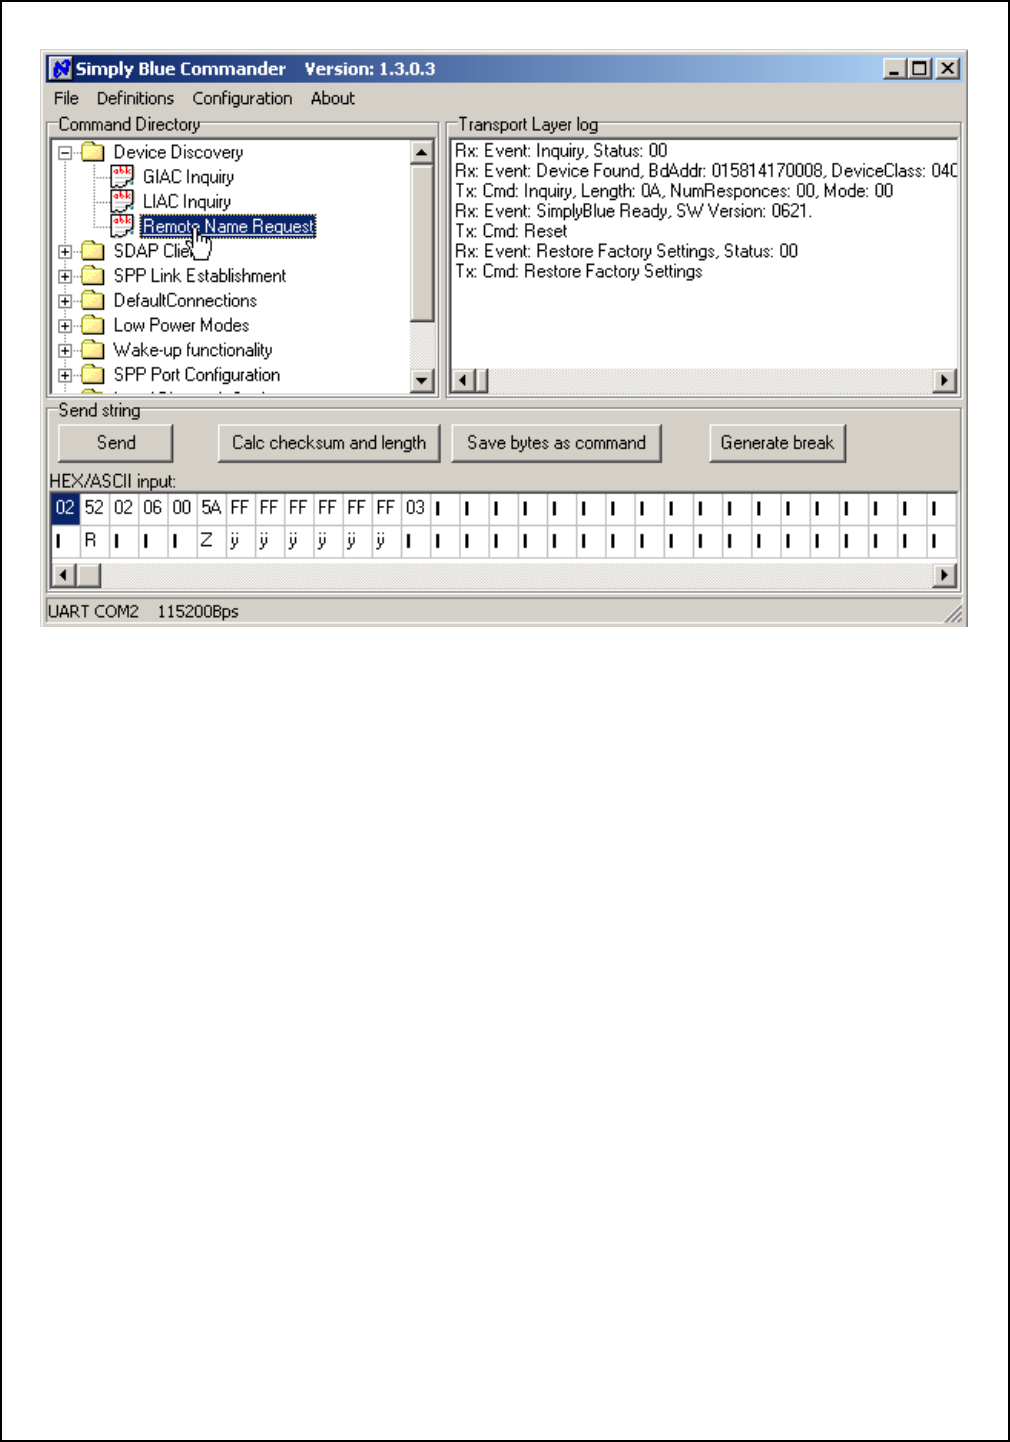Expand the SPP Link Establishment node
The image size is (1010, 1442).
[x=65, y=276]
